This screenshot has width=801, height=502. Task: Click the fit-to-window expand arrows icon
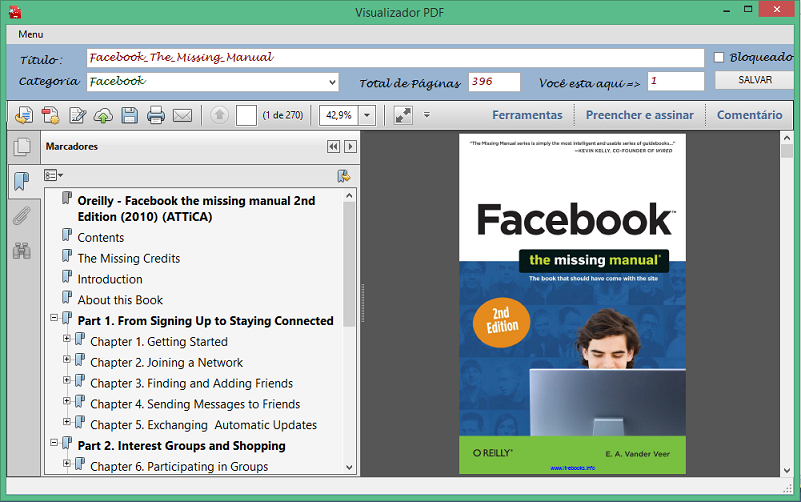pos(403,115)
